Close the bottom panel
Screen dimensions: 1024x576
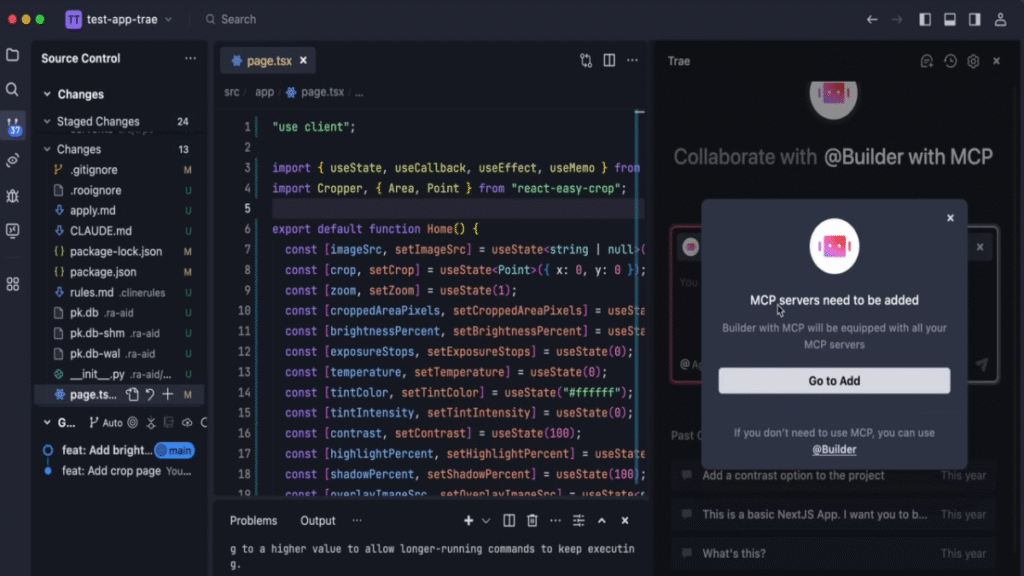tap(625, 520)
